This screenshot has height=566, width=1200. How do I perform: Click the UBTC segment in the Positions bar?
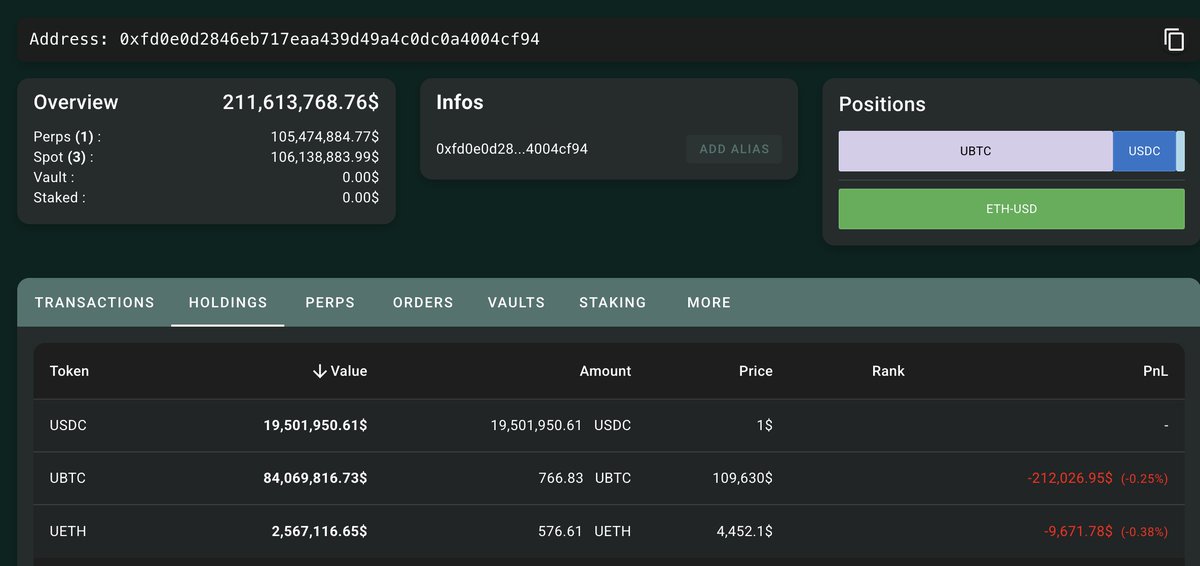tap(975, 151)
